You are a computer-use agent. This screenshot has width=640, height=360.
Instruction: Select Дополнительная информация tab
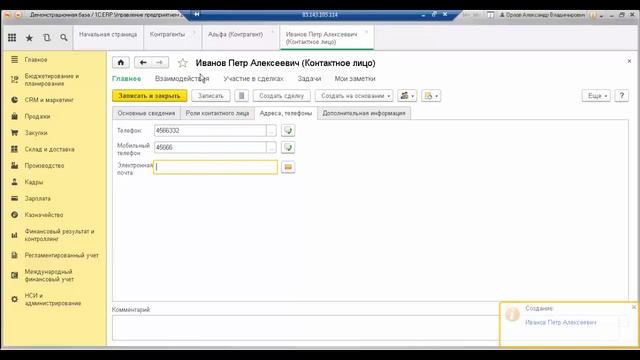[364, 113]
